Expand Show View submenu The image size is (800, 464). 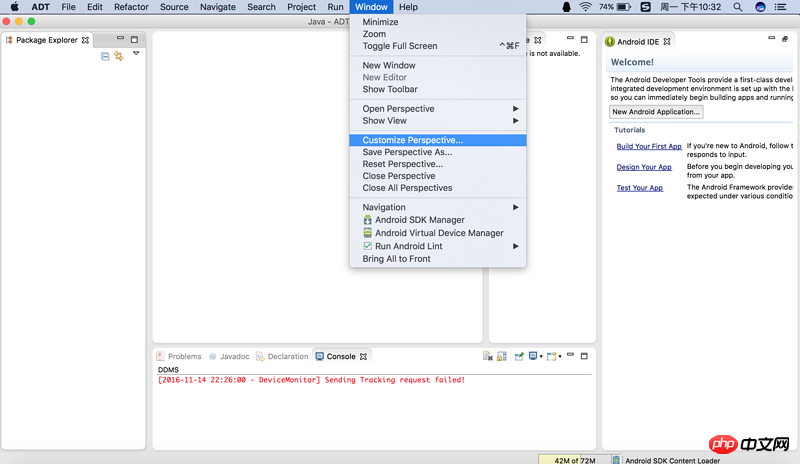point(438,120)
